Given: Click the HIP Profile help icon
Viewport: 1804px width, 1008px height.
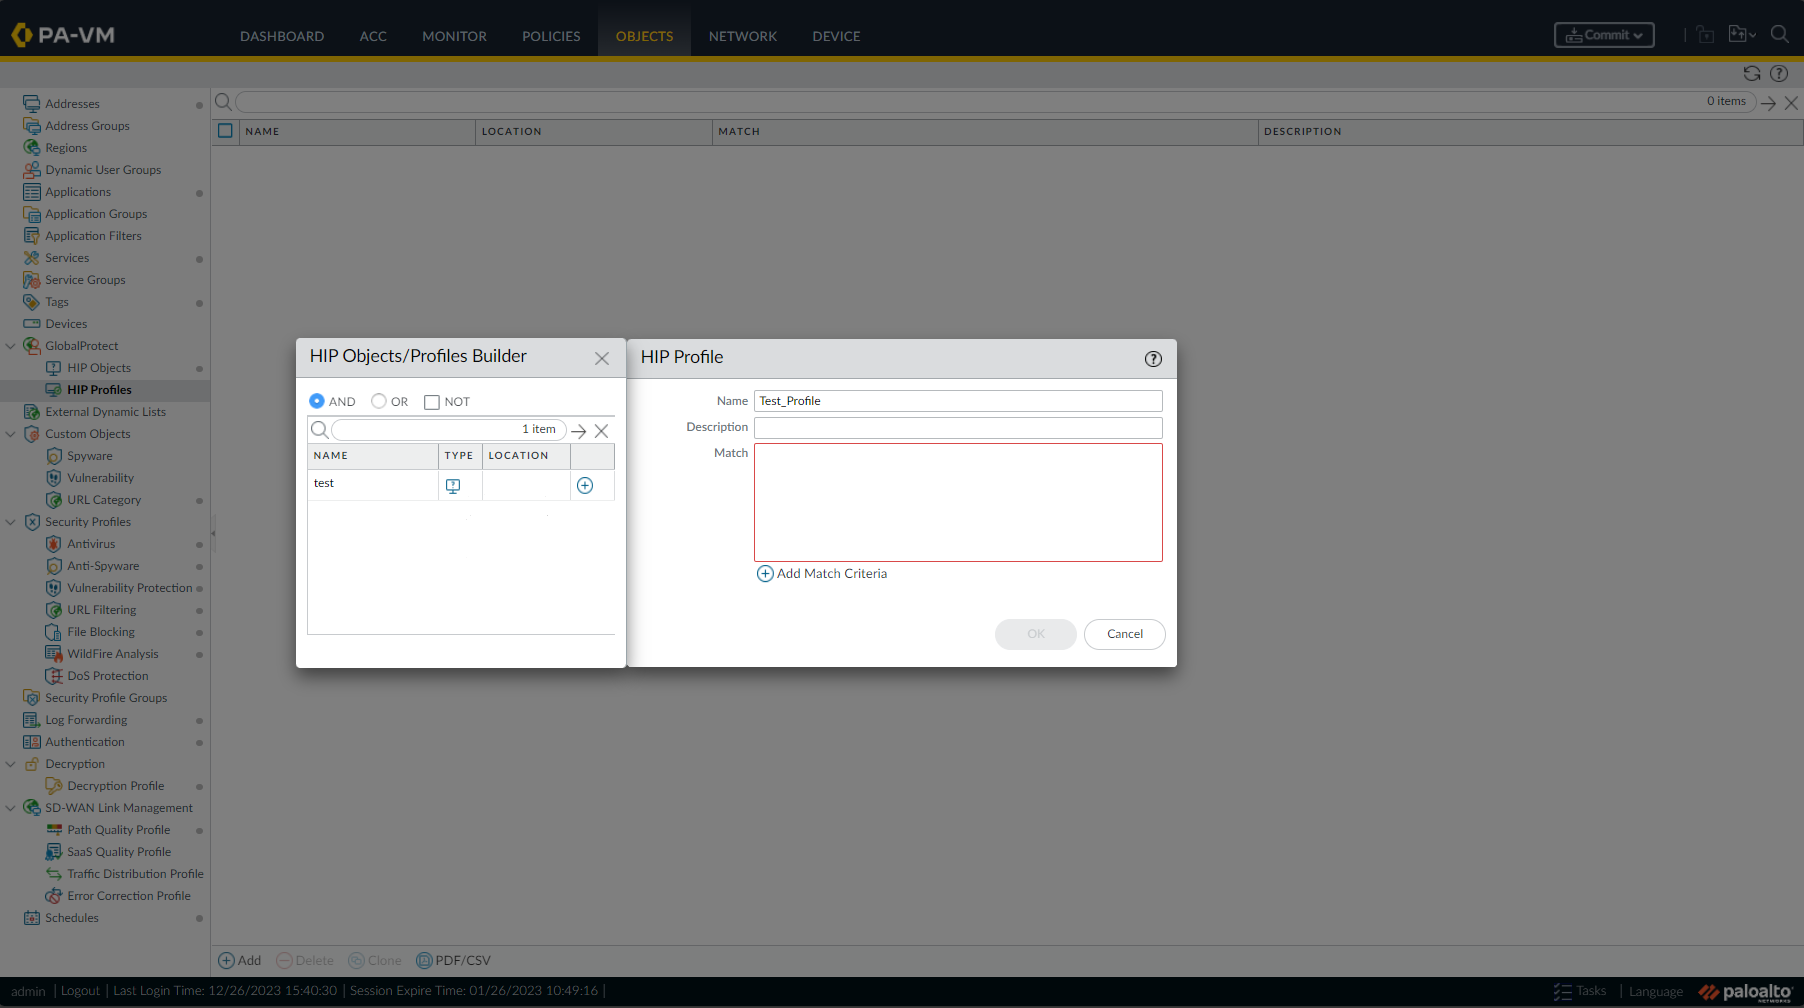Looking at the screenshot, I should coord(1153,359).
